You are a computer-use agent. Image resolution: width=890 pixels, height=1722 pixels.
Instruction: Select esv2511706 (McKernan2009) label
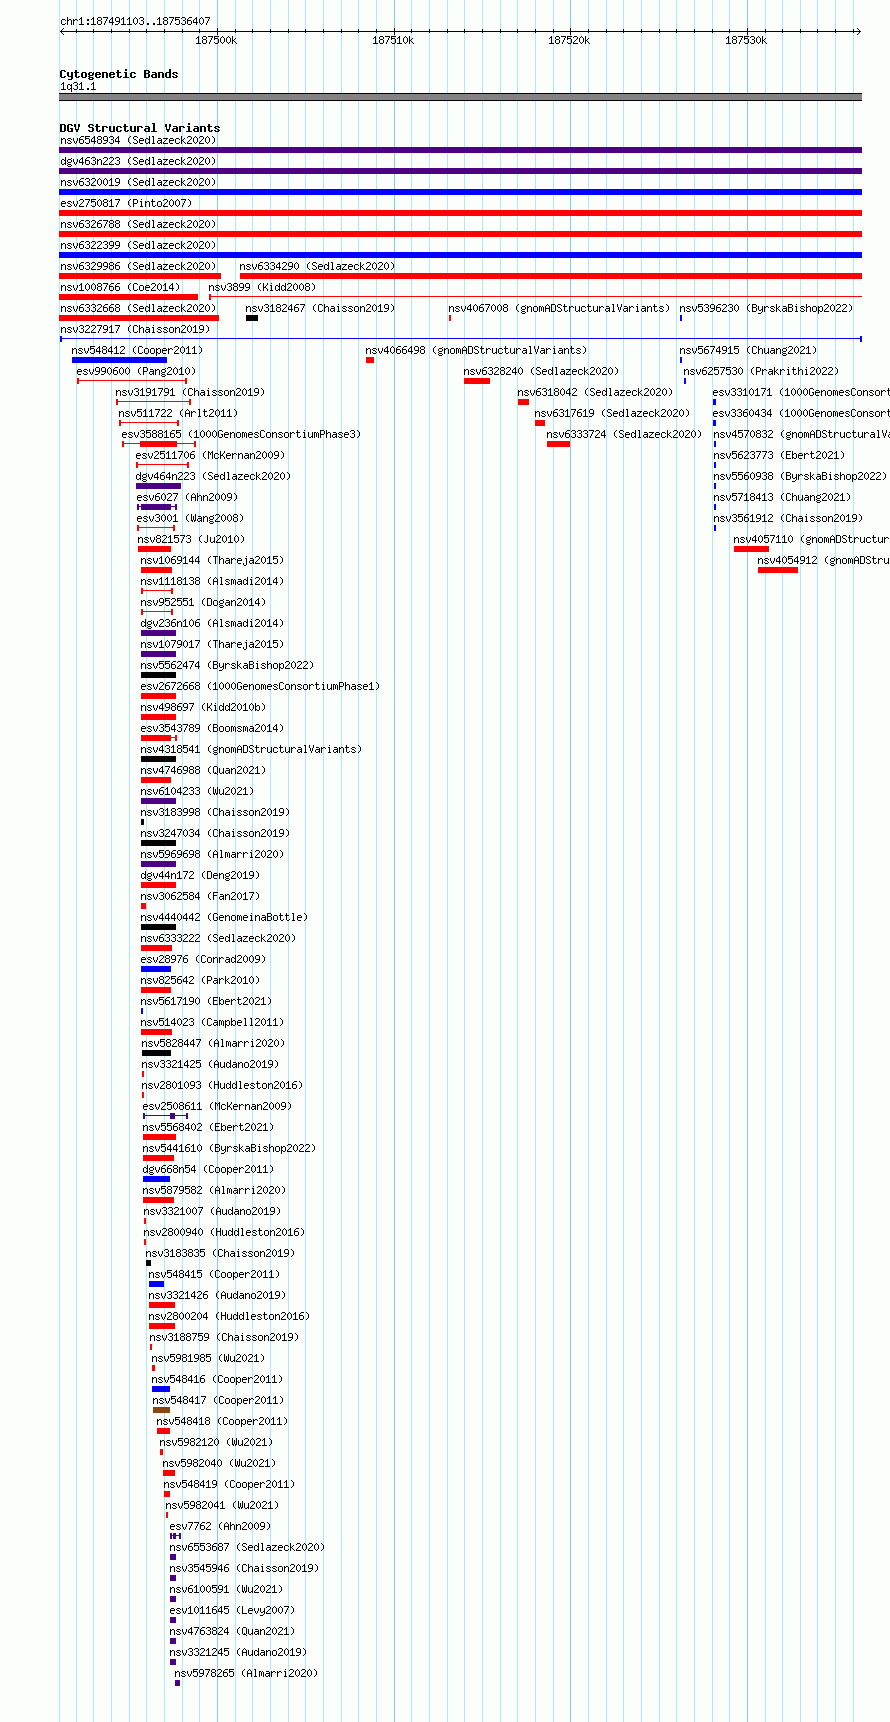211,455
